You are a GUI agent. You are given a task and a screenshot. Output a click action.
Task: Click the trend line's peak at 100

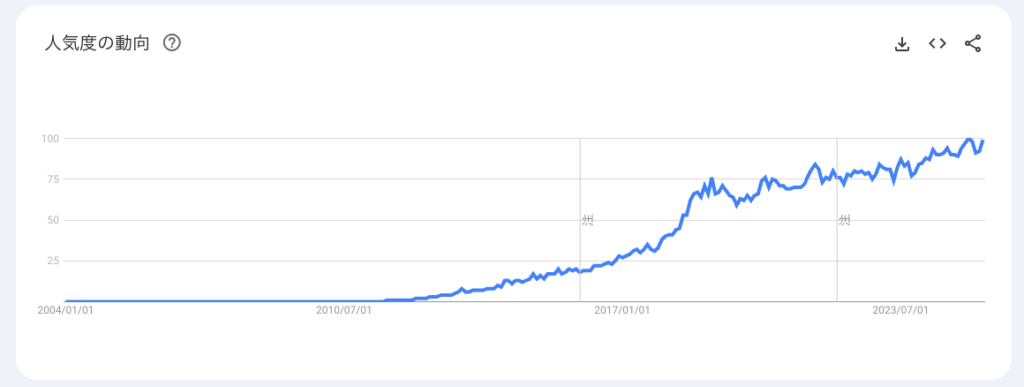tap(968, 139)
